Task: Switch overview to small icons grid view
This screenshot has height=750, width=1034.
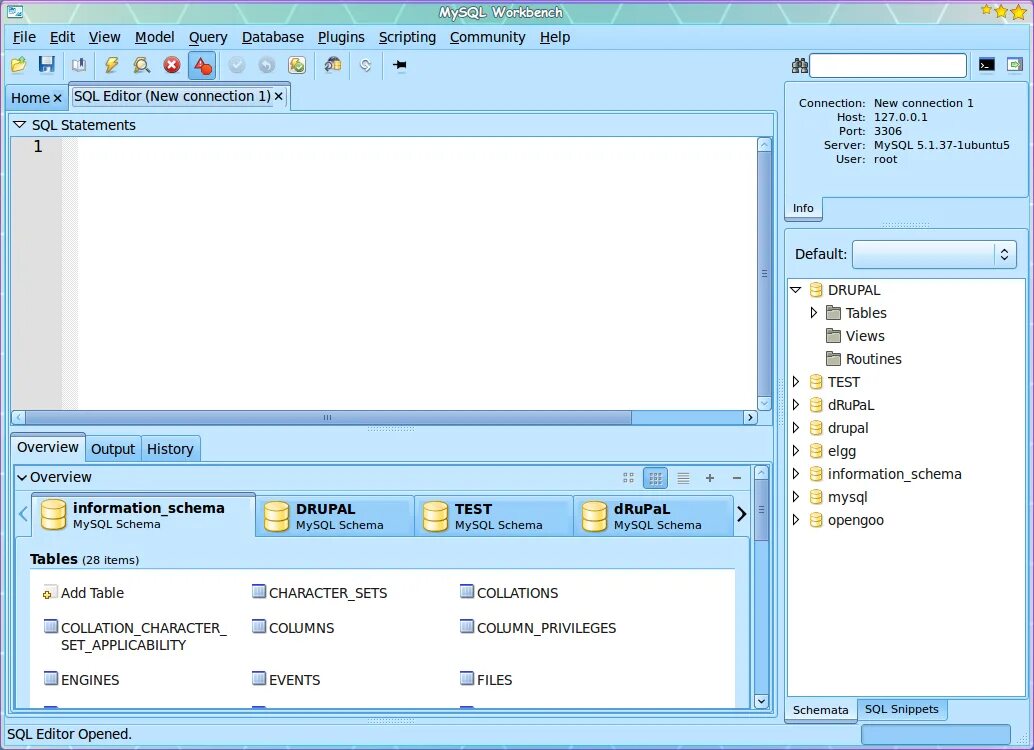Action: pos(655,478)
